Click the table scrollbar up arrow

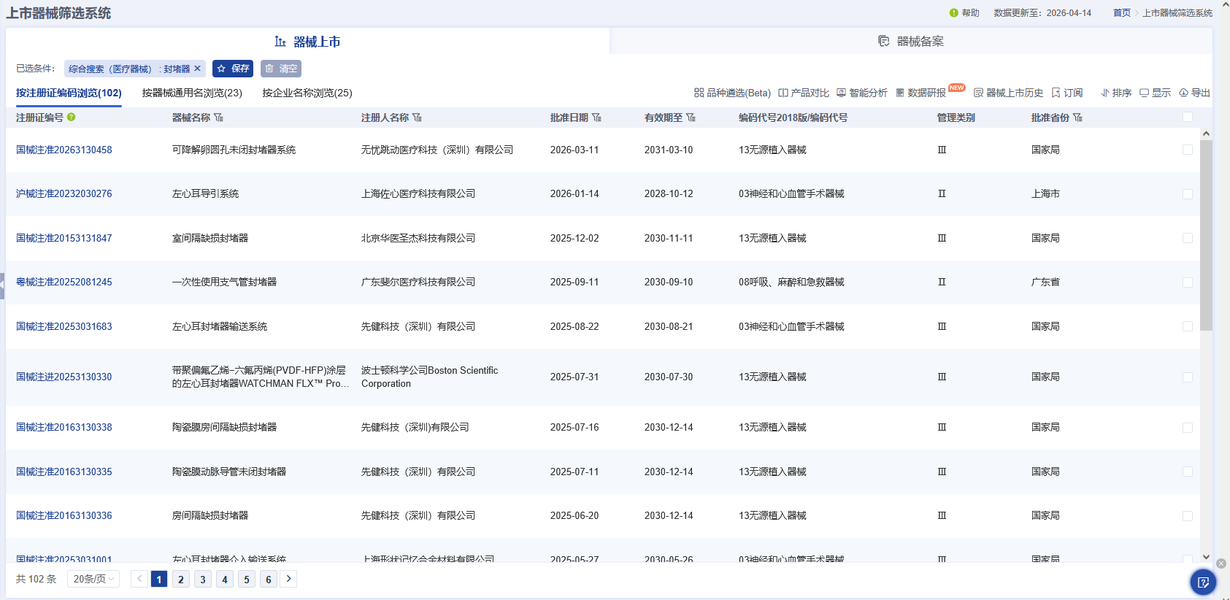tap(1205, 134)
